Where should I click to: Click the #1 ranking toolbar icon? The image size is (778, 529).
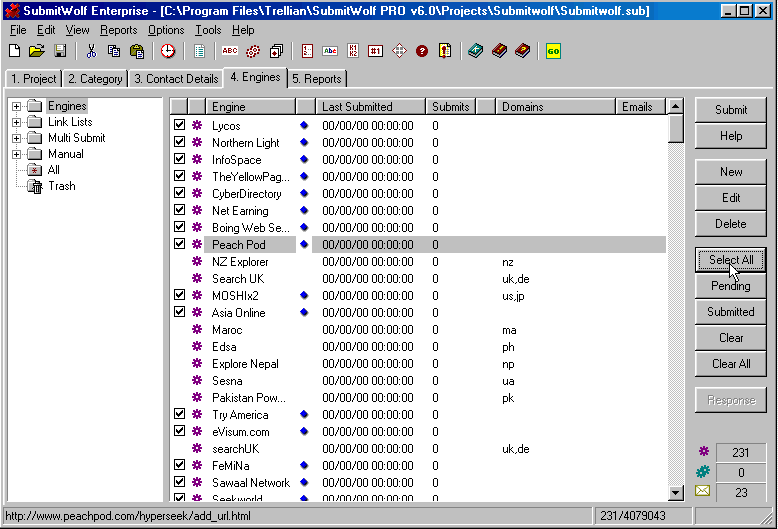pyautogui.click(x=376, y=51)
